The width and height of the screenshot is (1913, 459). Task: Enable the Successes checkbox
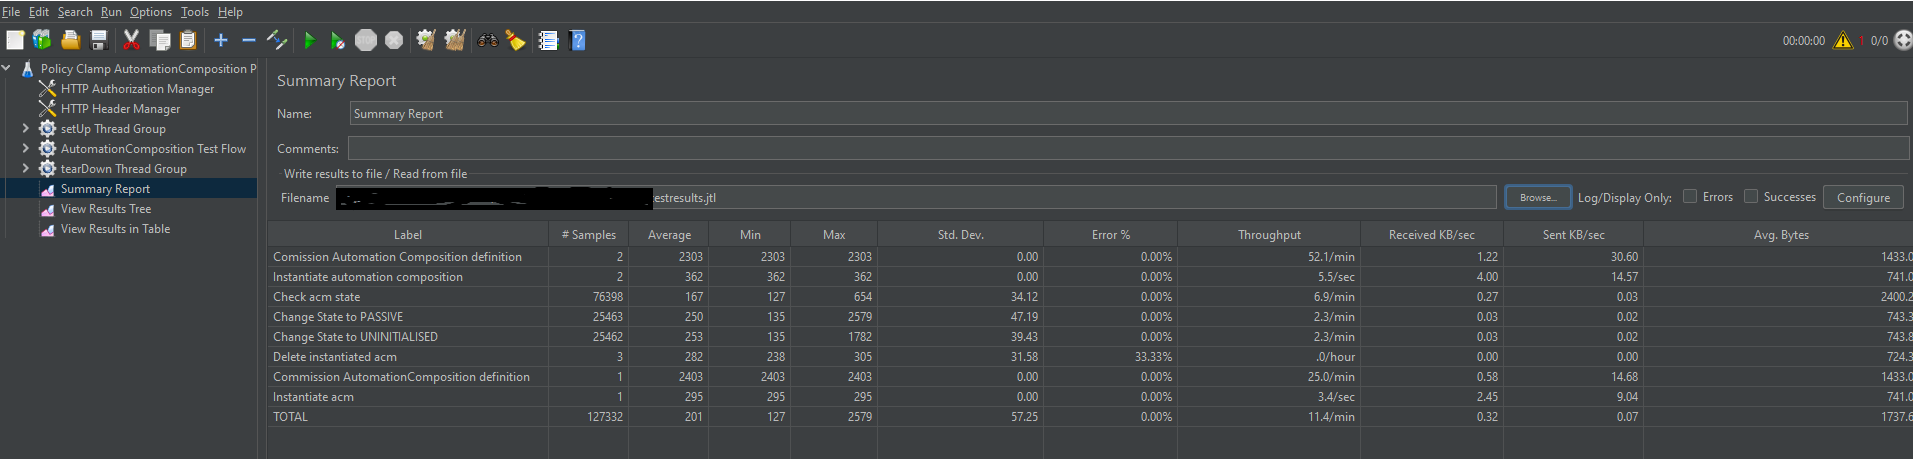1751,196
